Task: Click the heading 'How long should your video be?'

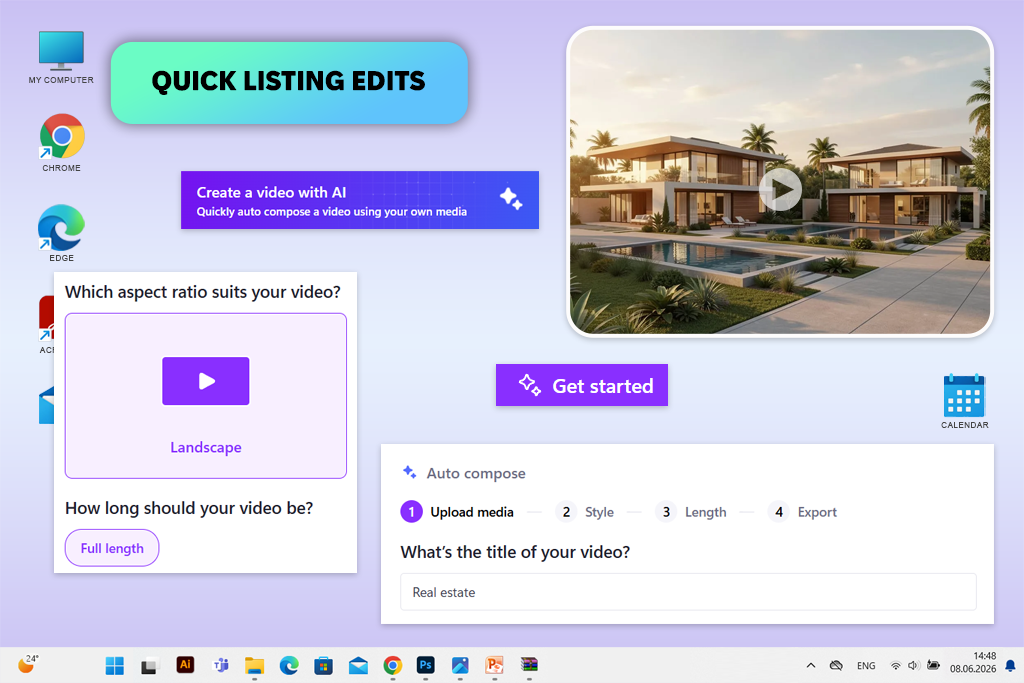Action: pos(189,508)
